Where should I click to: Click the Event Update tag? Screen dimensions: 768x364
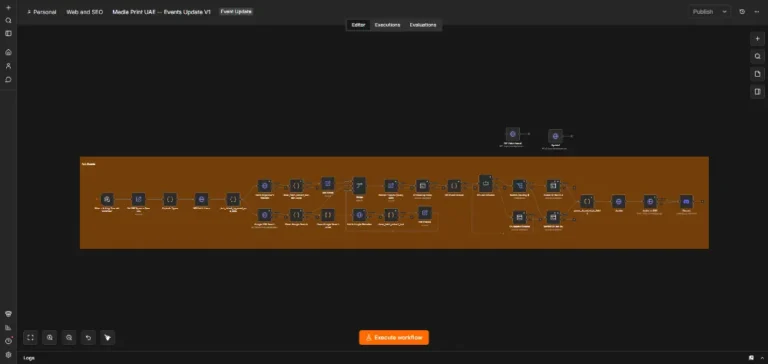pyautogui.click(x=236, y=11)
